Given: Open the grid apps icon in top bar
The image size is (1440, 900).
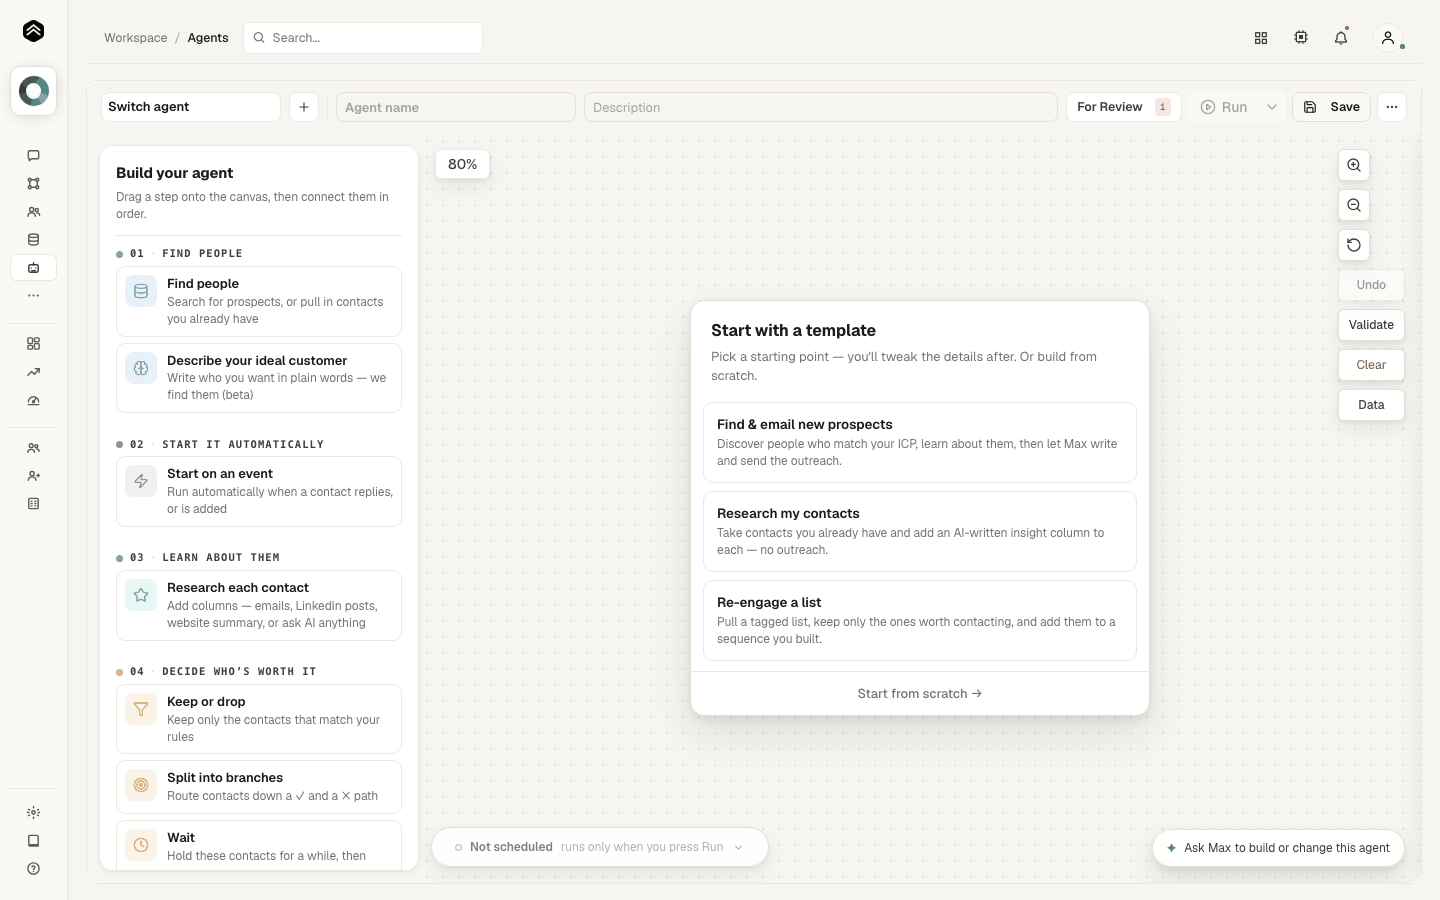Looking at the screenshot, I should tap(1261, 38).
